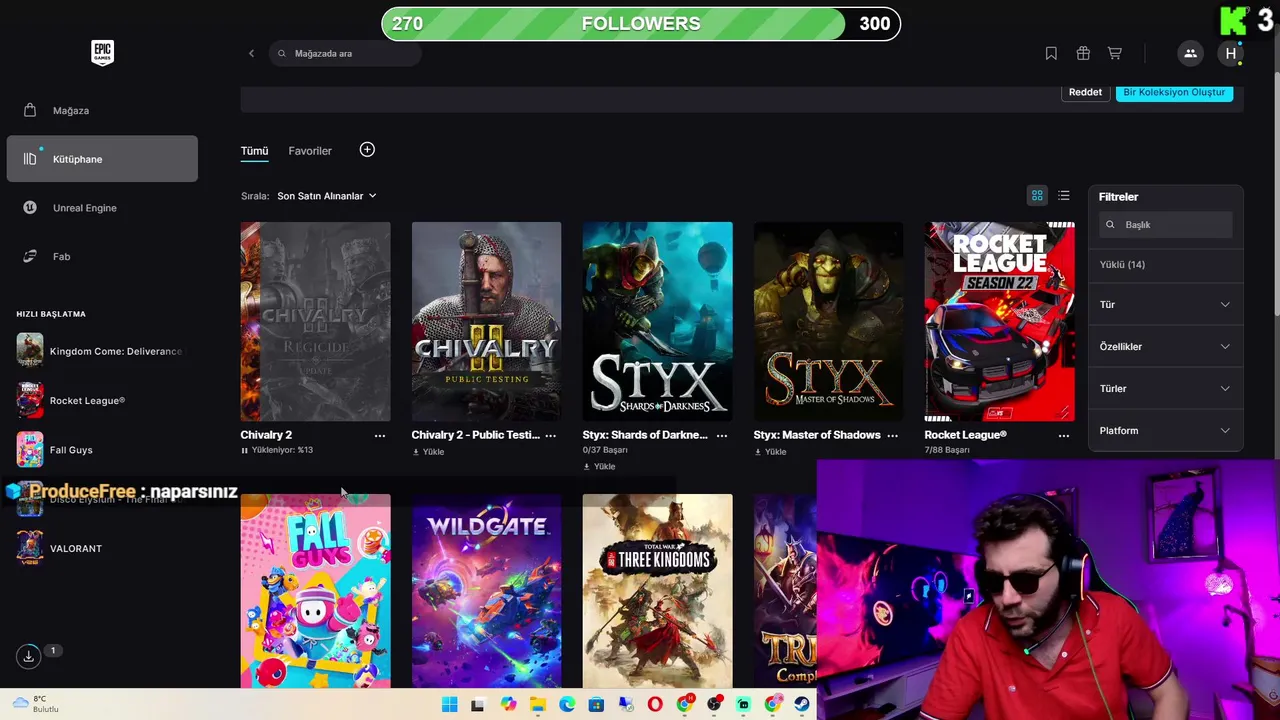Pause Chivalry 2 download at Yükleniyor %13
This screenshot has width=1280, height=720.
(277, 450)
